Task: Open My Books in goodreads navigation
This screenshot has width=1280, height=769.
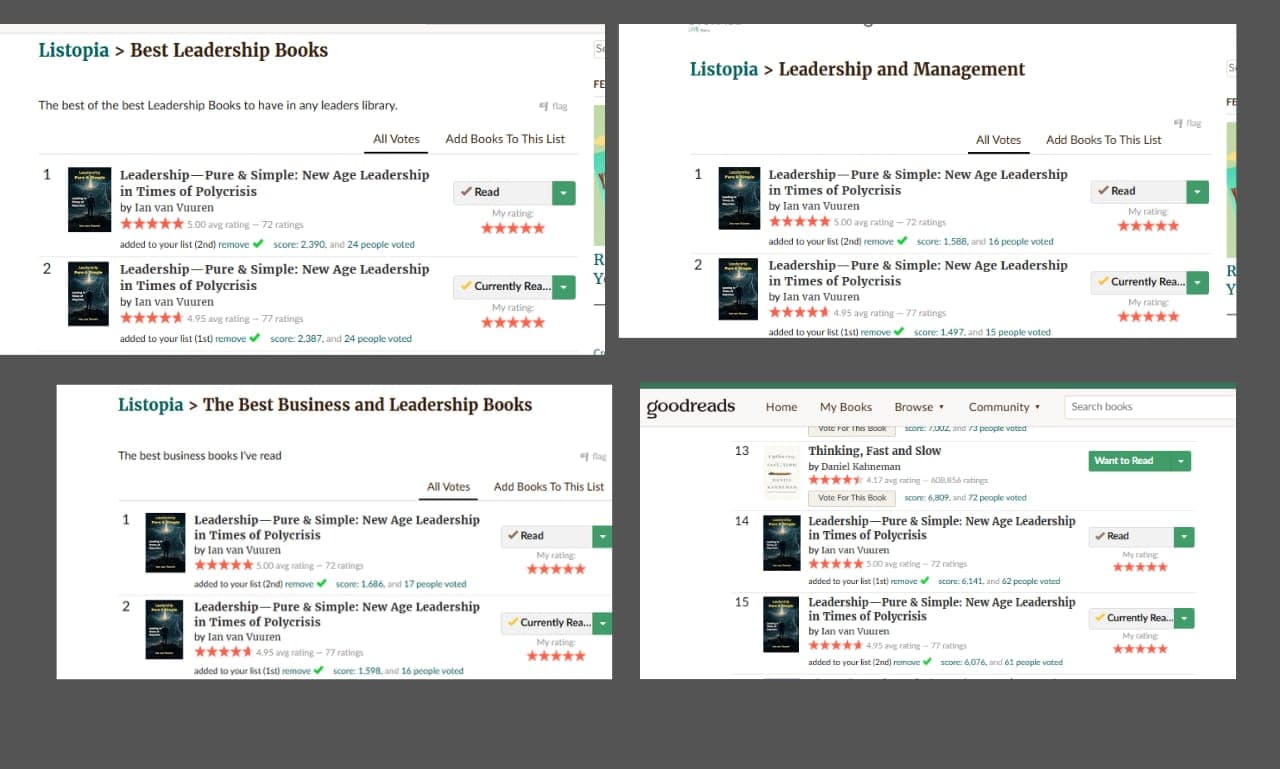Action: [846, 407]
